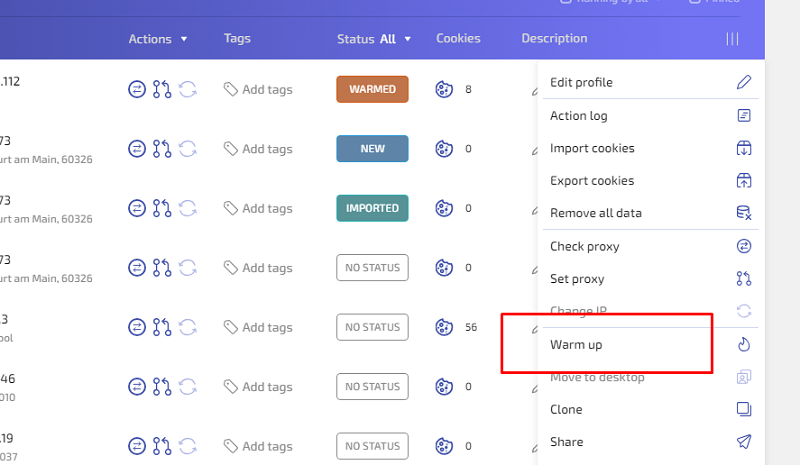Viewport: 800px width, 465px height.
Task: Click the IMPORTED status badge
Action: [x=372, y=208]
